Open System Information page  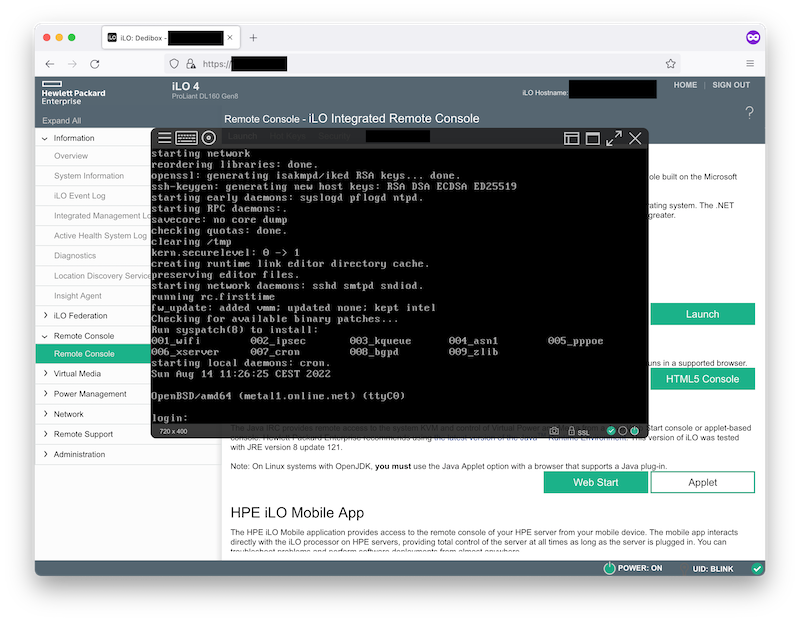pos(89,176)
